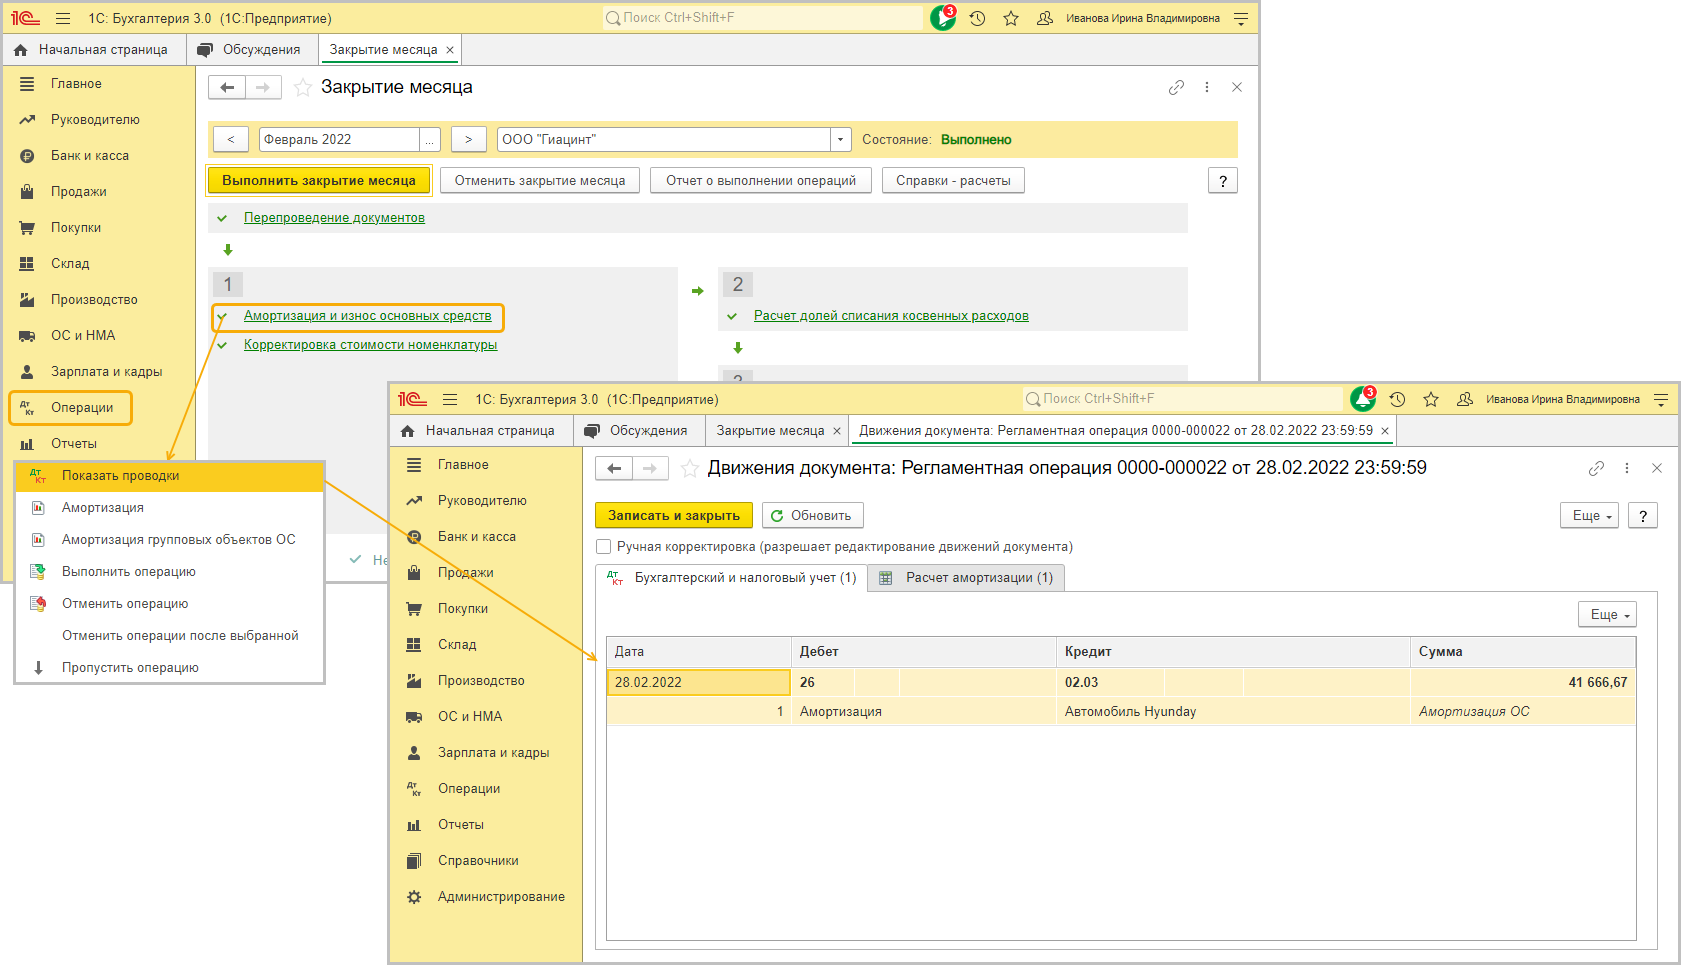The width and height of the screenshot is (1681, 965).
Task: Open Склад section in back sidebar
Action: point(70,264)
